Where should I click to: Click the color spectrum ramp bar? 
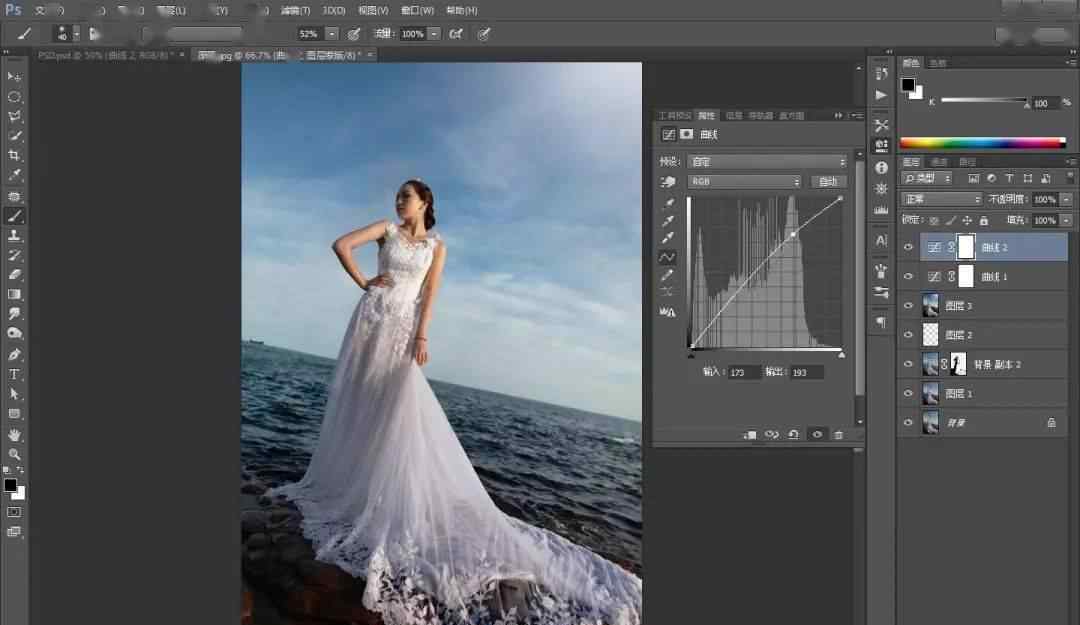tap(982, 143)
